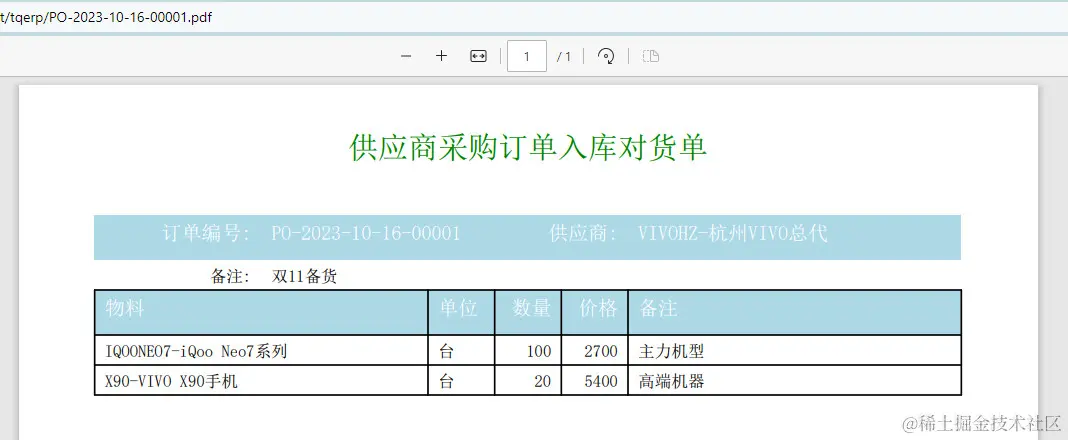Select remark cell 高端机器

(x=794, y=381)
